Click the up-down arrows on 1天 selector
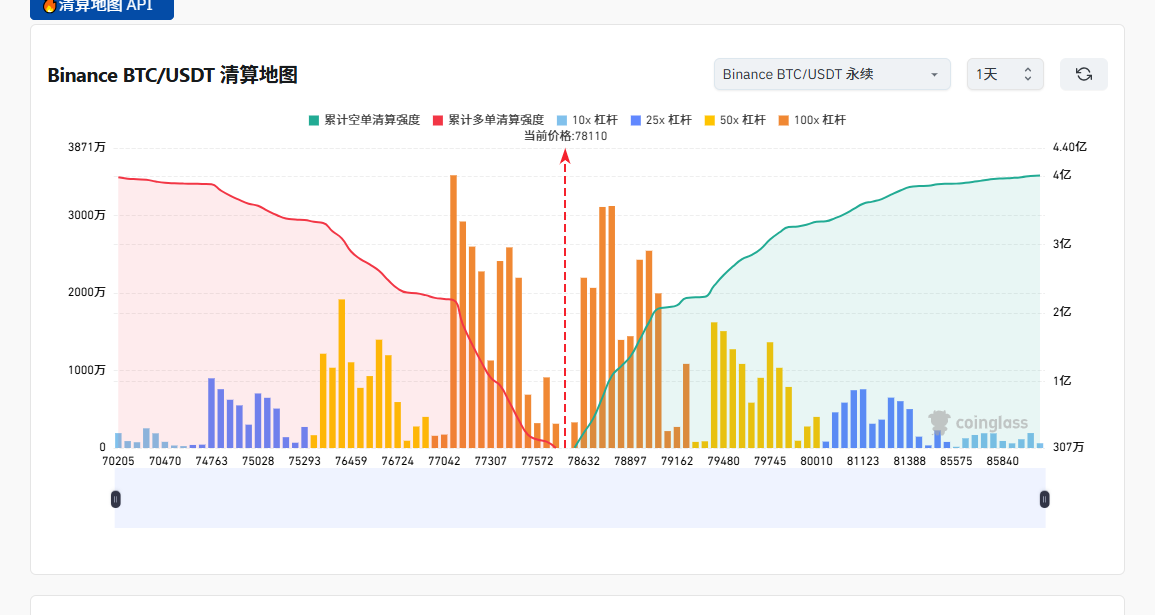The height and width of the screenshot is (615, 1155). click(x=1028, y=74)
